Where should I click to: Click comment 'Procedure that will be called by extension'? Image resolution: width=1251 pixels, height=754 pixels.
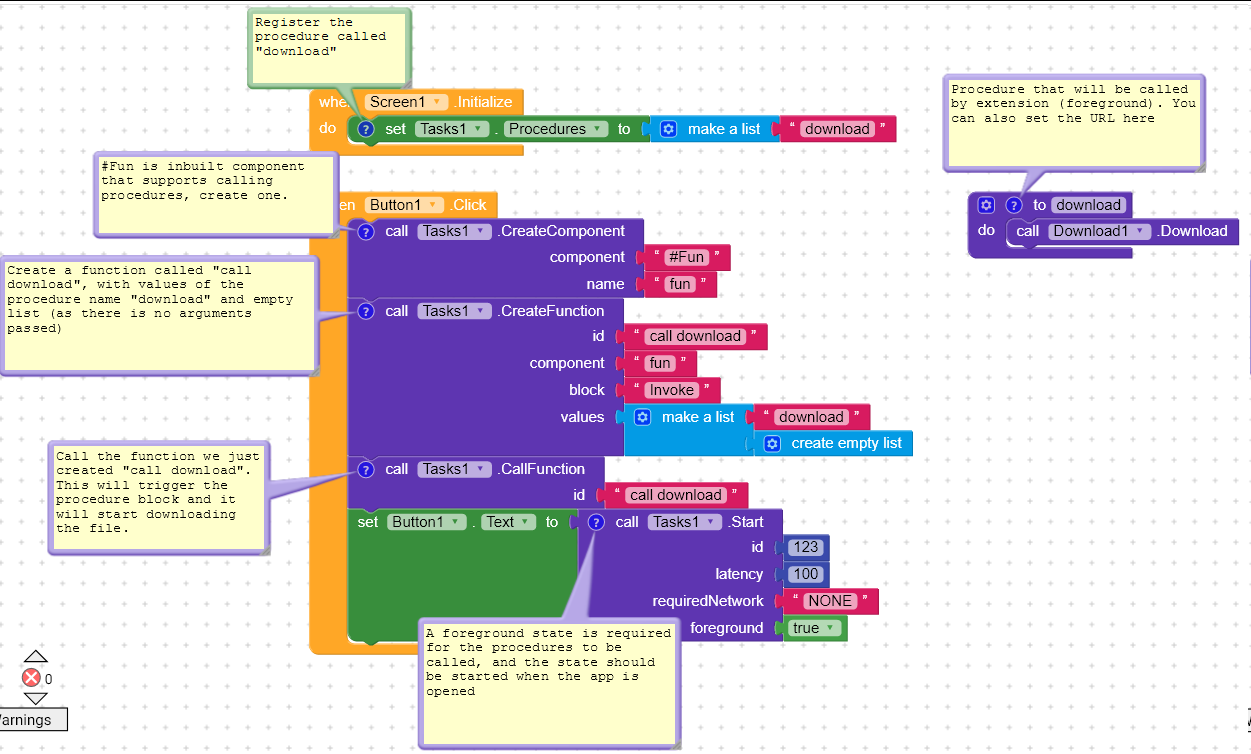(x=1074, y=122)
